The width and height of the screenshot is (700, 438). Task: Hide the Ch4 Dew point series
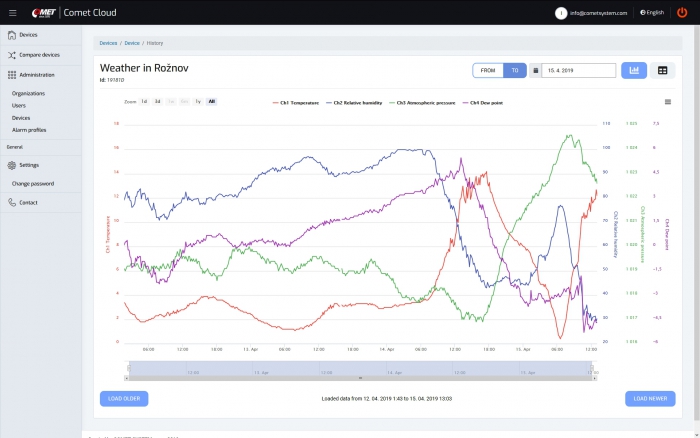(485, 103)
